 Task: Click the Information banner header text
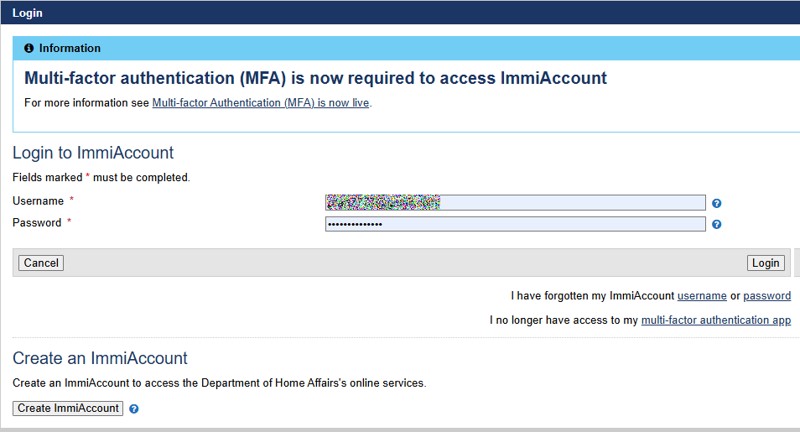(x=70, y=48)
